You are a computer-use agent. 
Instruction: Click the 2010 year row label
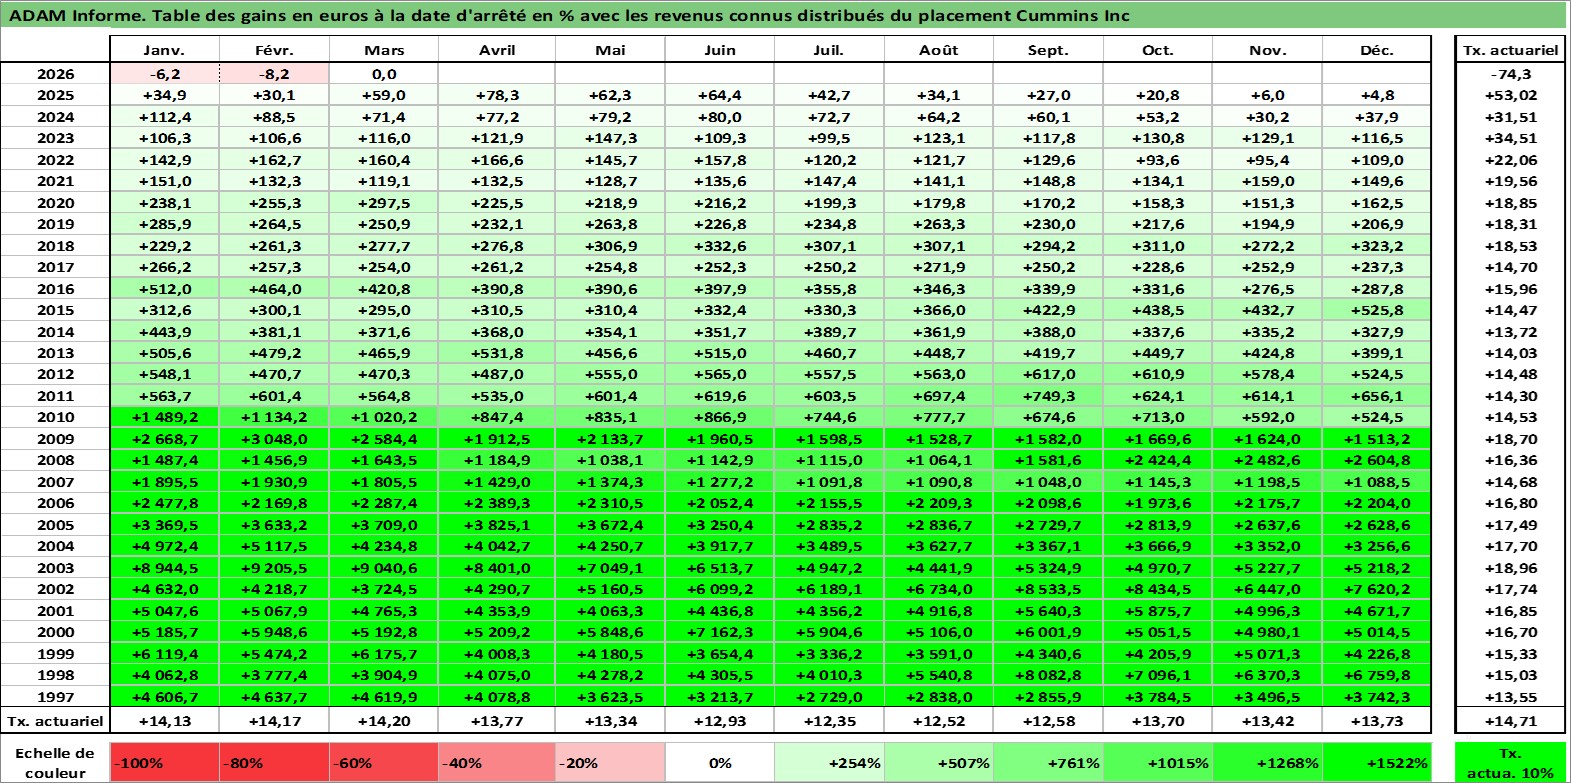[55, 417]
